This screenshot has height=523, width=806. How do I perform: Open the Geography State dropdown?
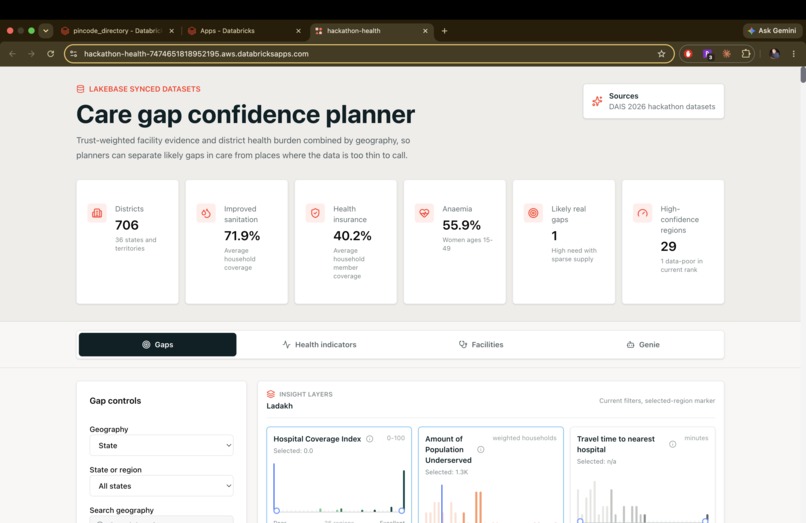coord(161,445)
